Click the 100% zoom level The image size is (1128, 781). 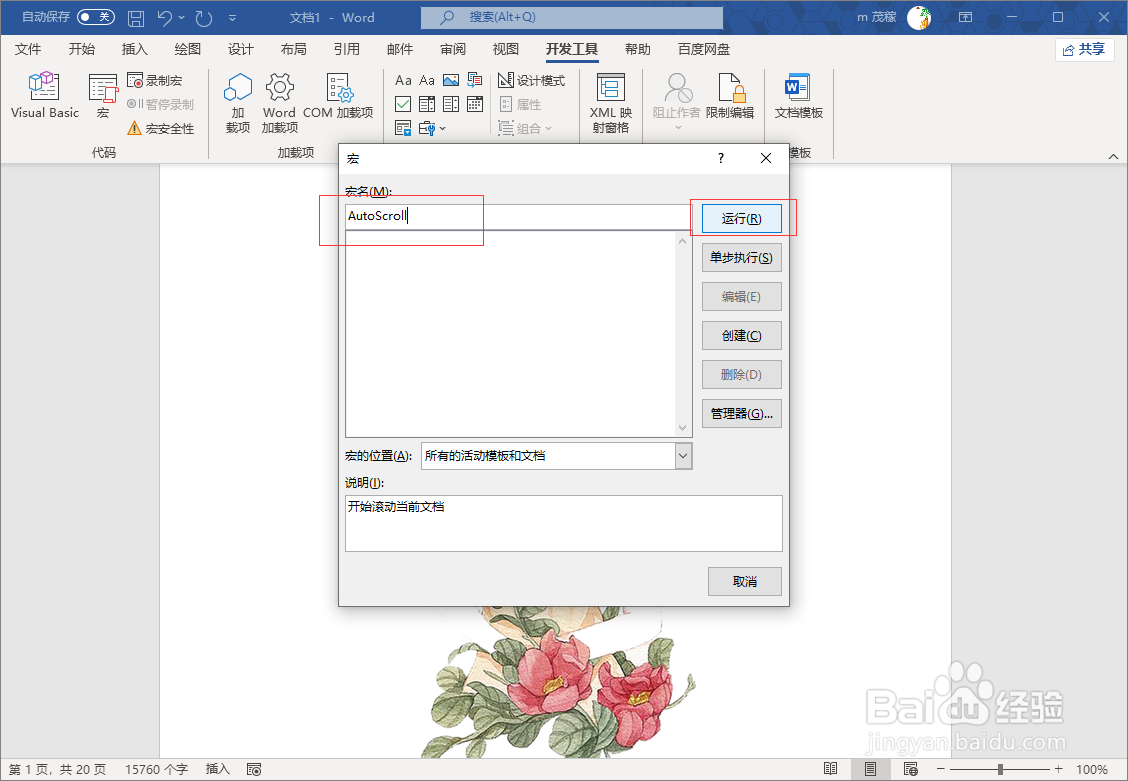click(x=1091, y=769)
